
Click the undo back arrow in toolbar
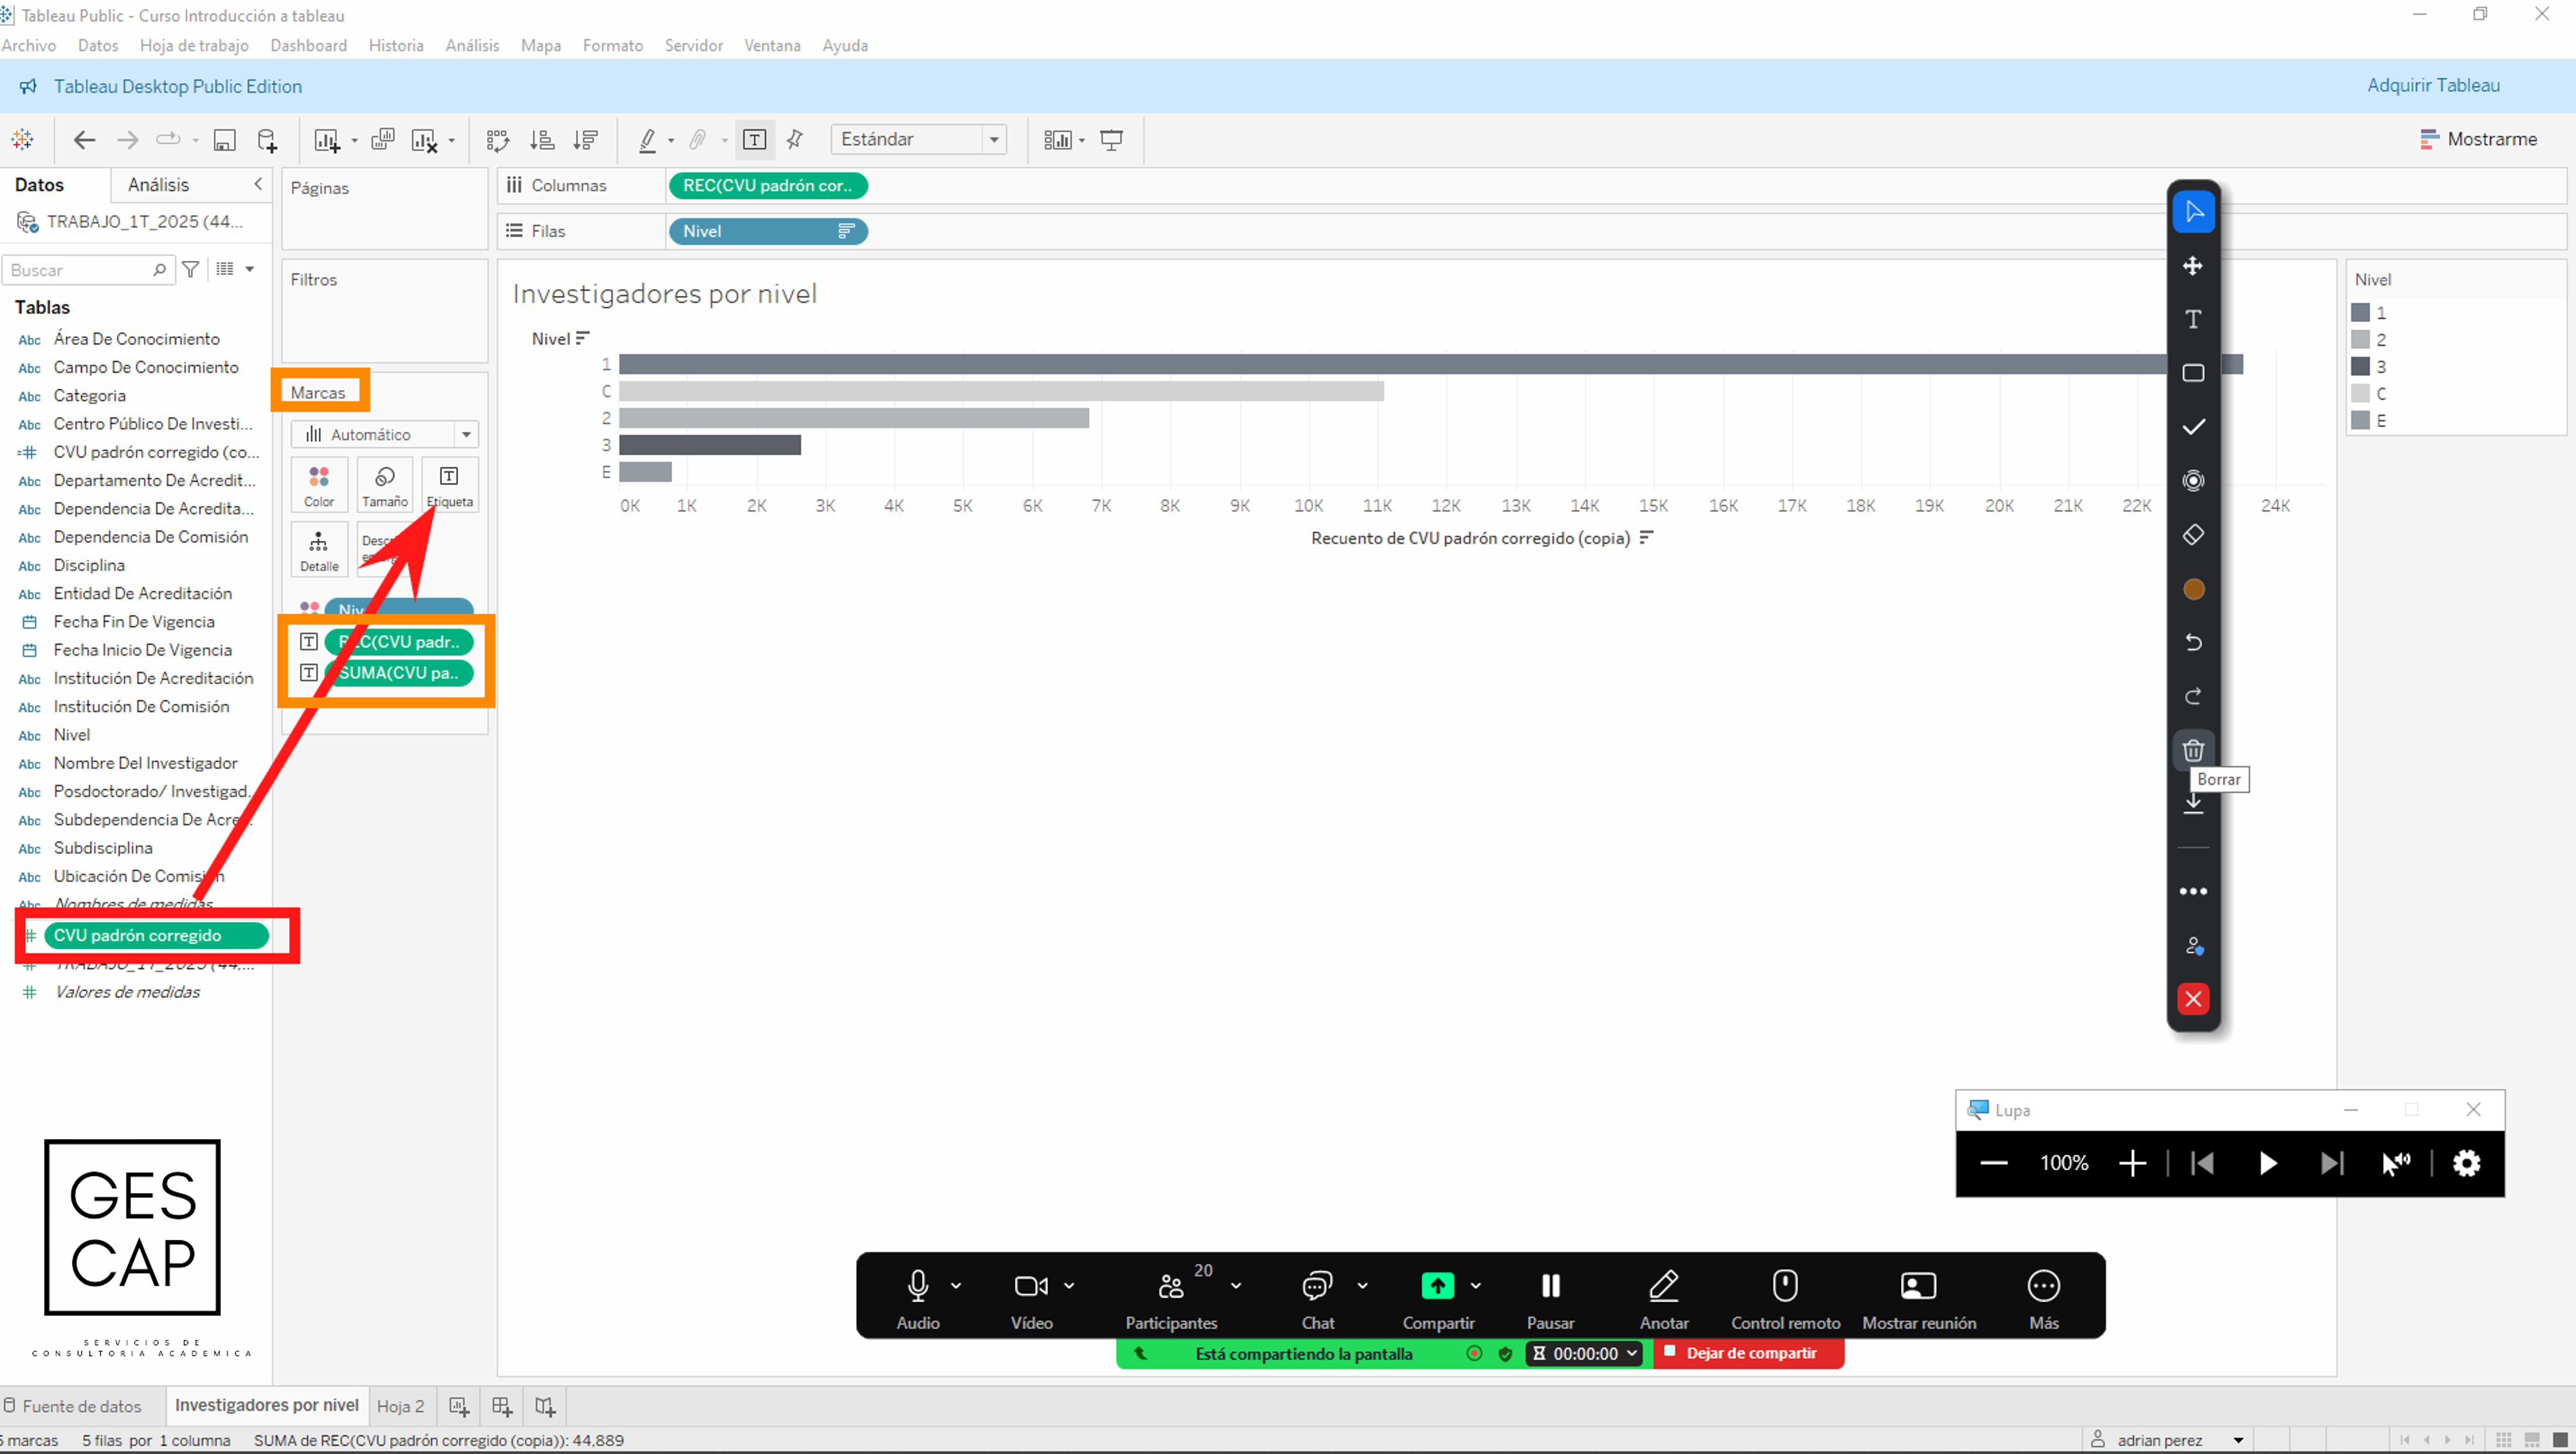pos(84,140)
